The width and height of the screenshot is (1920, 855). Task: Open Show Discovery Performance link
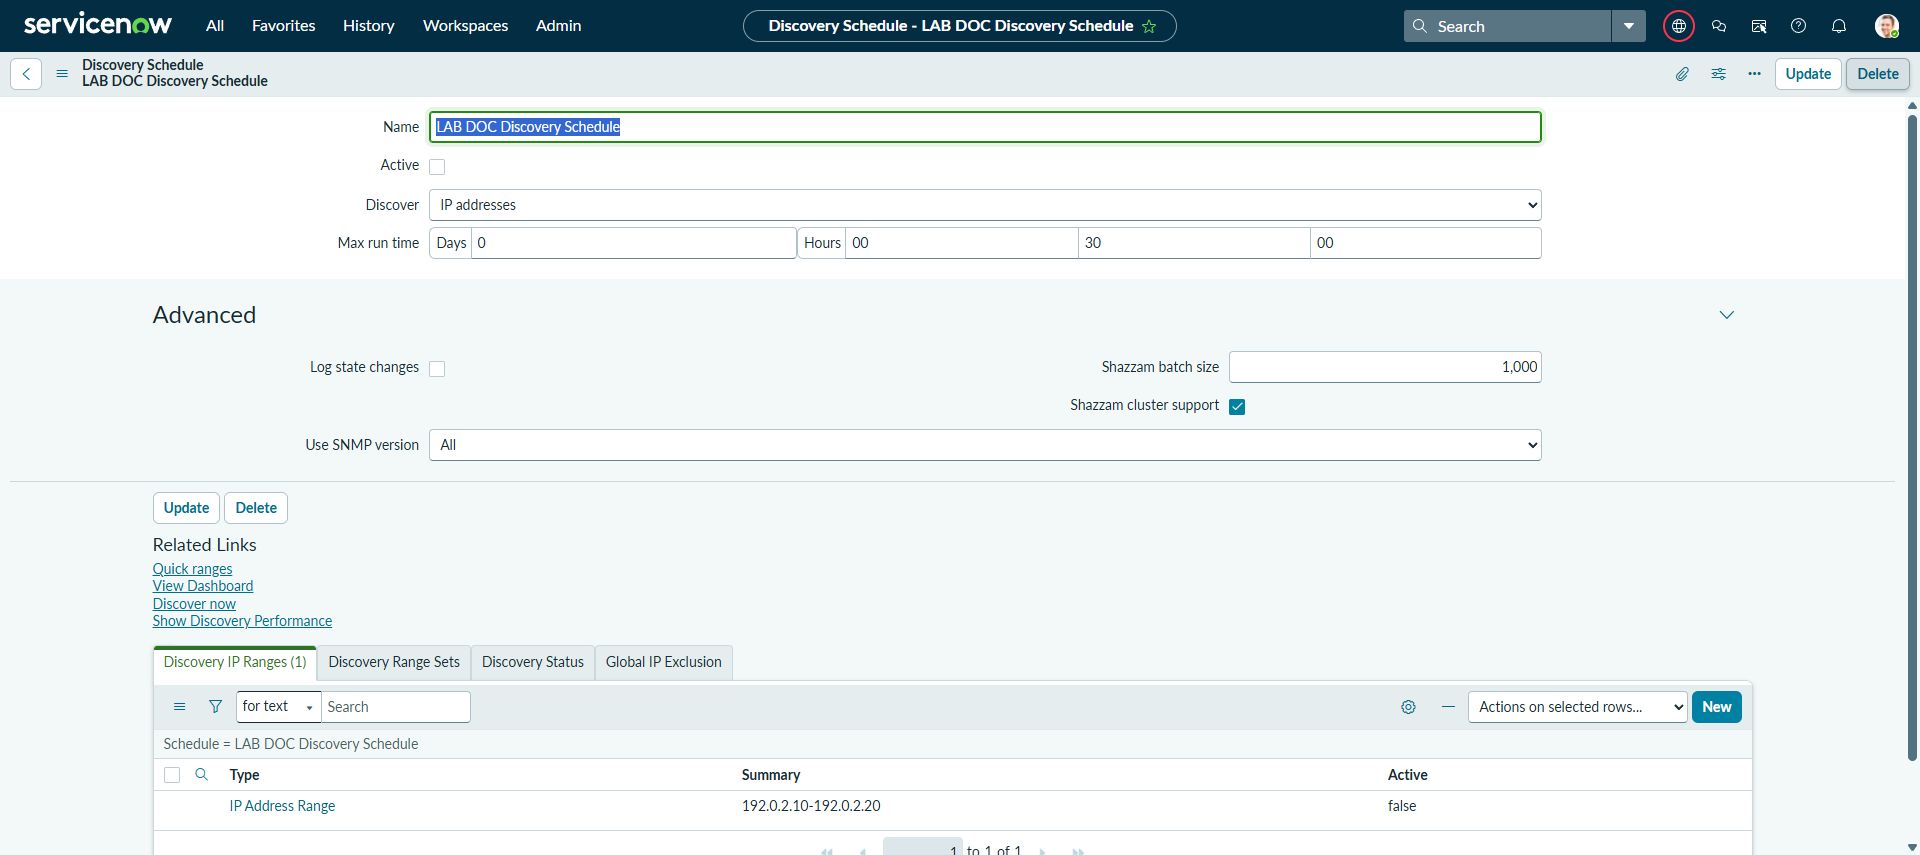click(242, 621)
